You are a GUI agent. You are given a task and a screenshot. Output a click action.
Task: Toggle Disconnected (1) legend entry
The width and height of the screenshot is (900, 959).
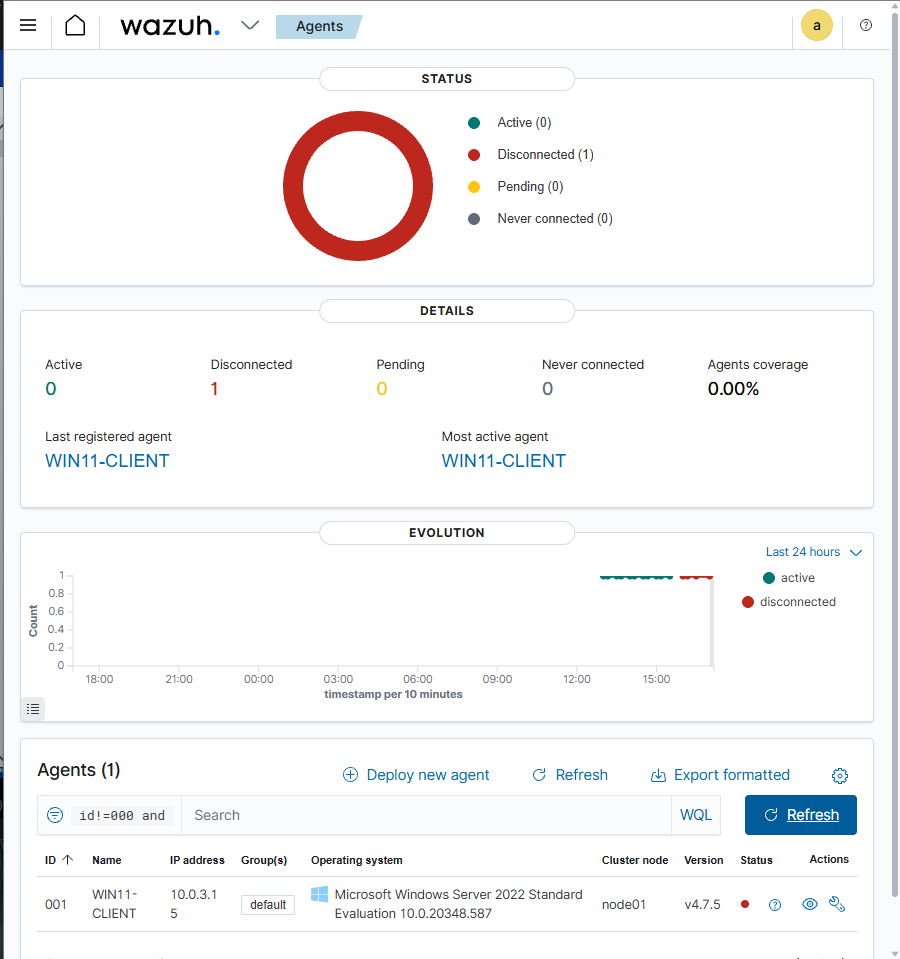pyautogui.click(x=531, y=155)
